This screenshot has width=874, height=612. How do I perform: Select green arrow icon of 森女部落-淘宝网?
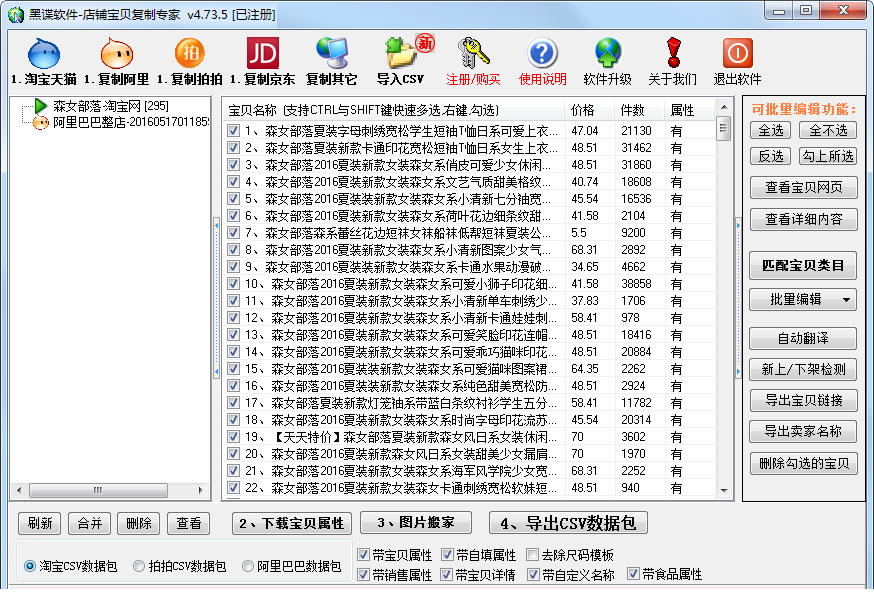pyautogui.click(x=41, y=105)
